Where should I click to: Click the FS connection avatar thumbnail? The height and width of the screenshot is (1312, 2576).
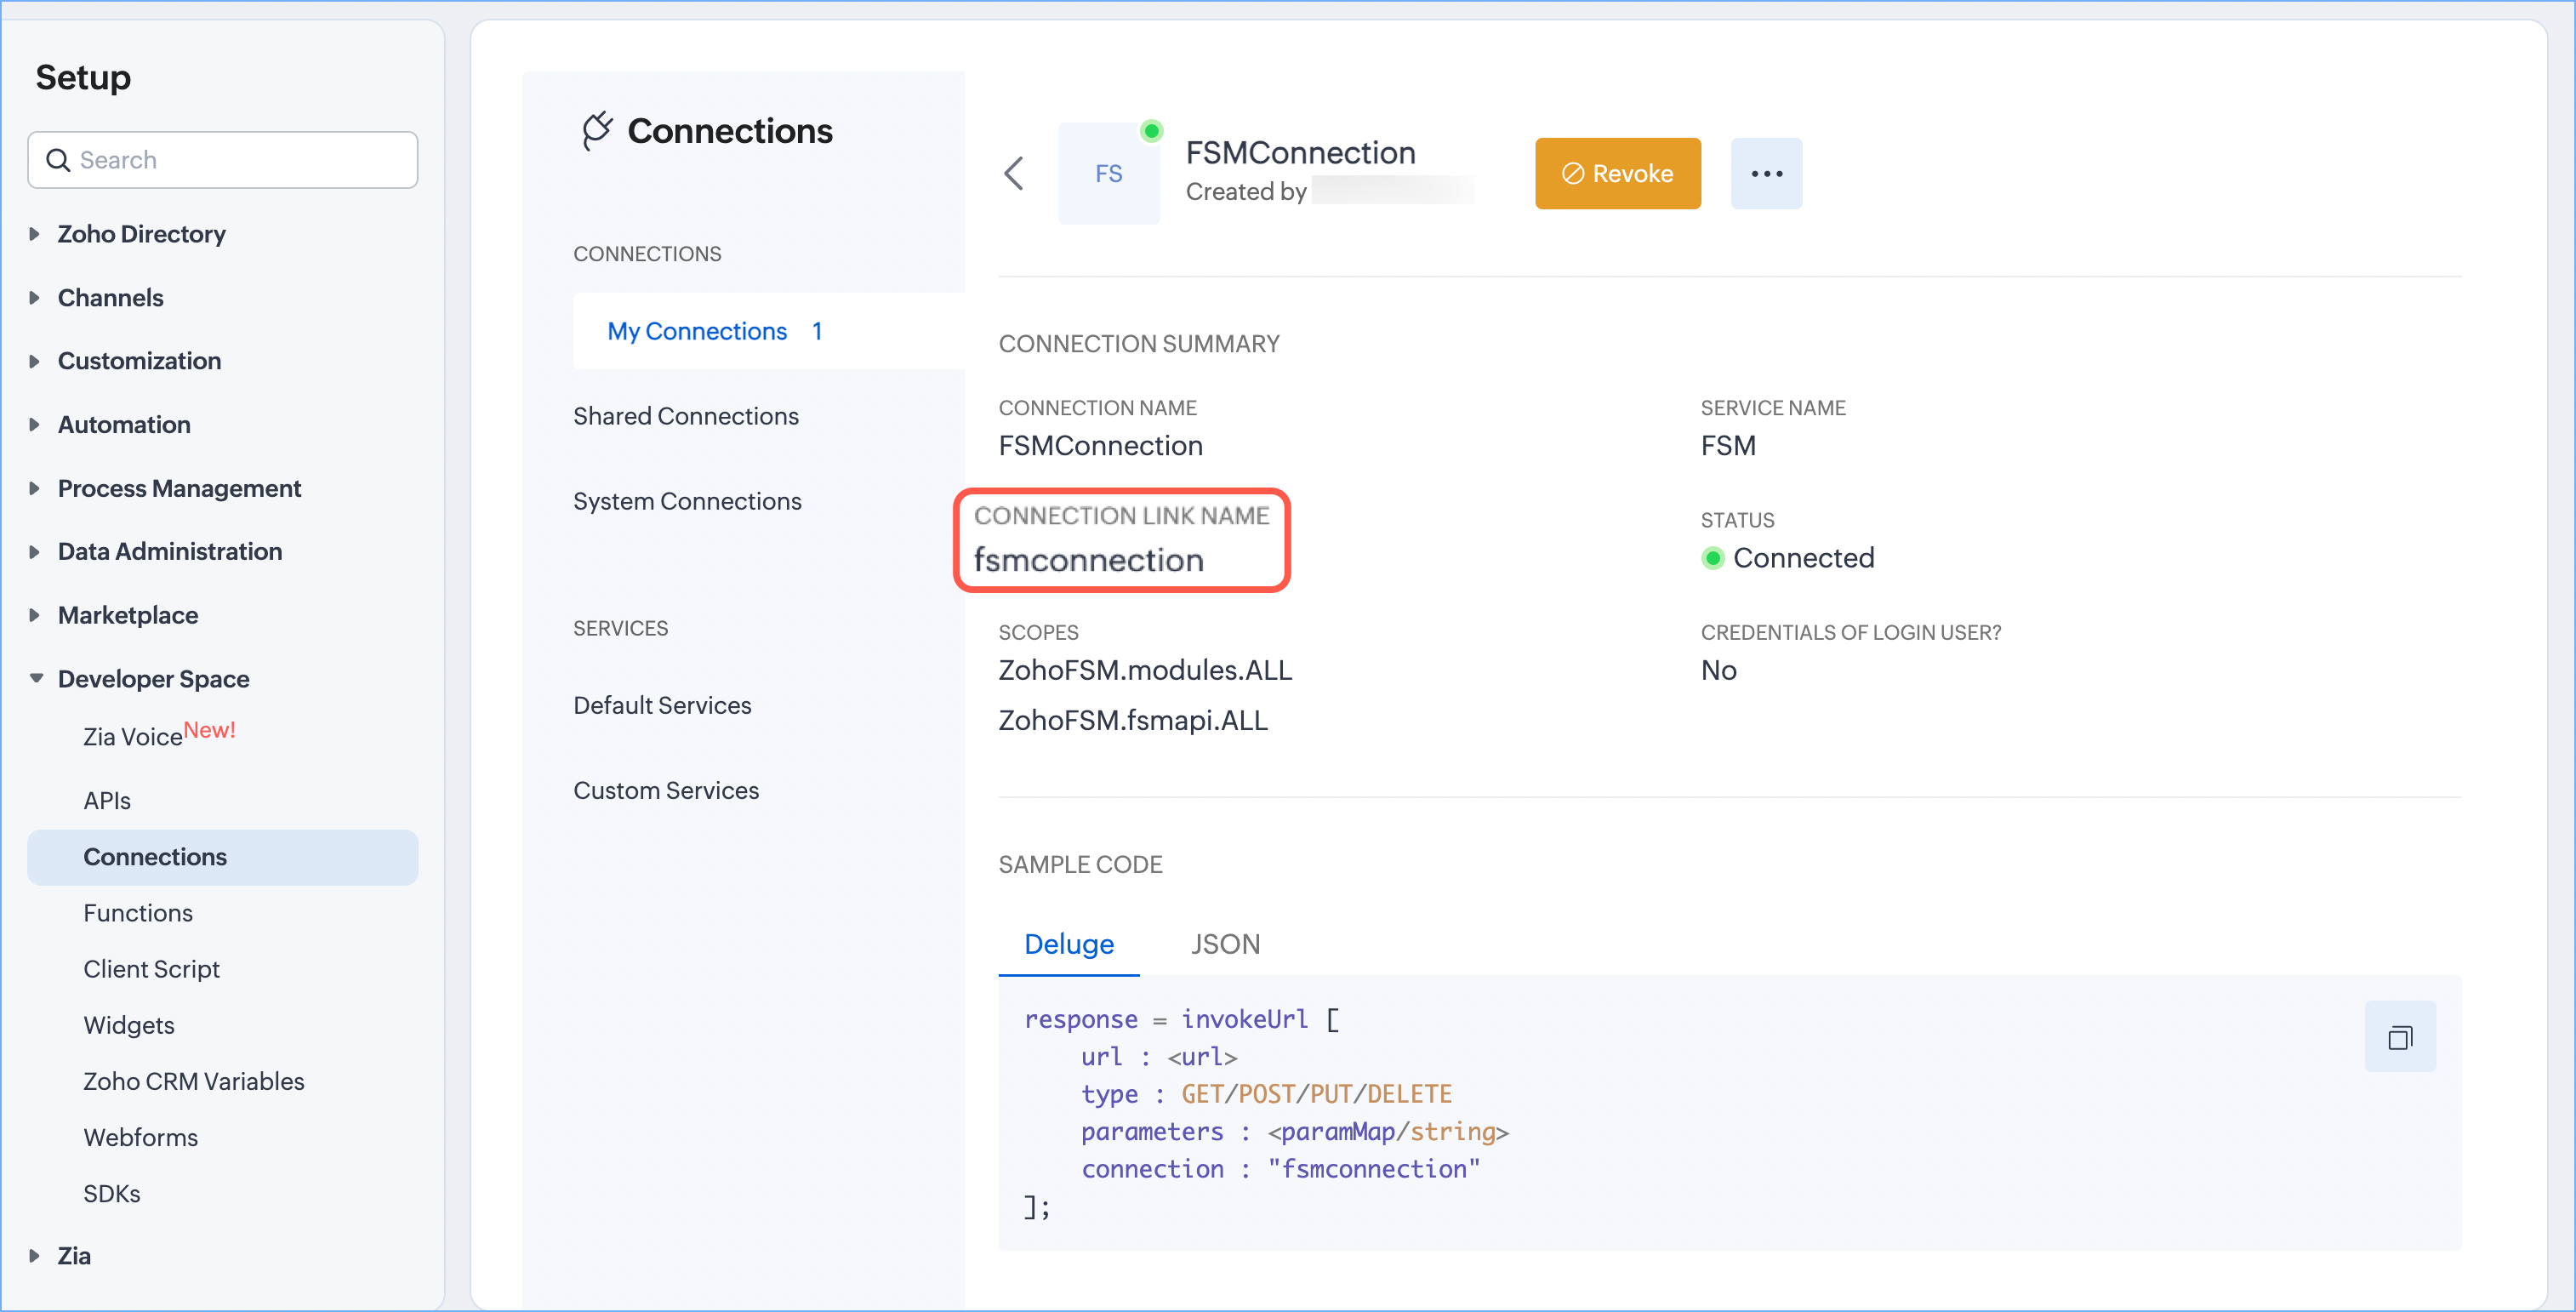coord(1108,173)
